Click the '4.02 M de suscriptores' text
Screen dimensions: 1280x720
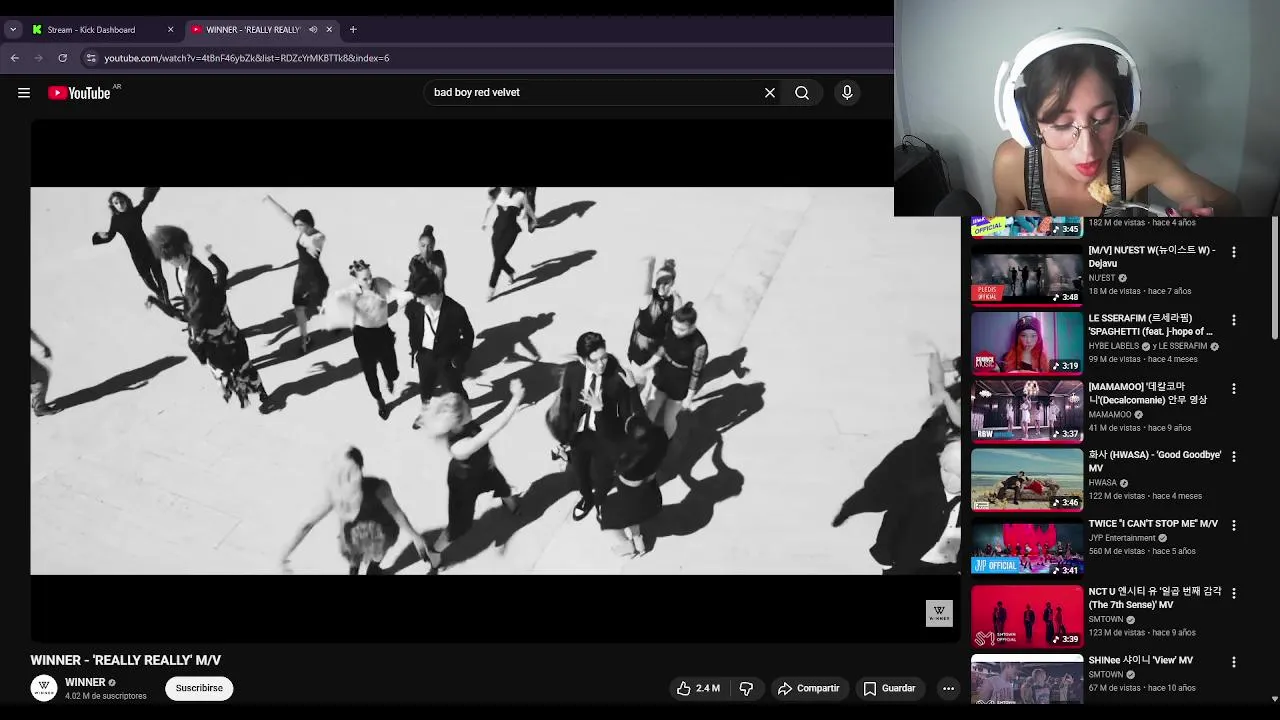pyautogui.click(x=106, y=696)
